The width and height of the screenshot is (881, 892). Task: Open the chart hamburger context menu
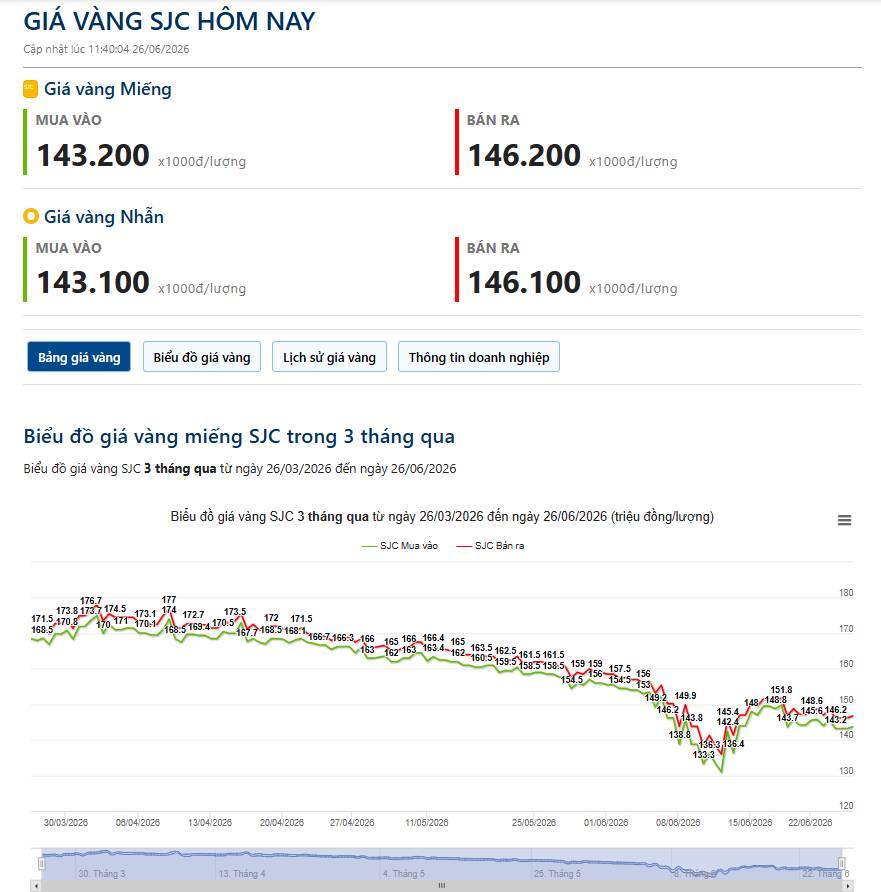tap(844, 520)
